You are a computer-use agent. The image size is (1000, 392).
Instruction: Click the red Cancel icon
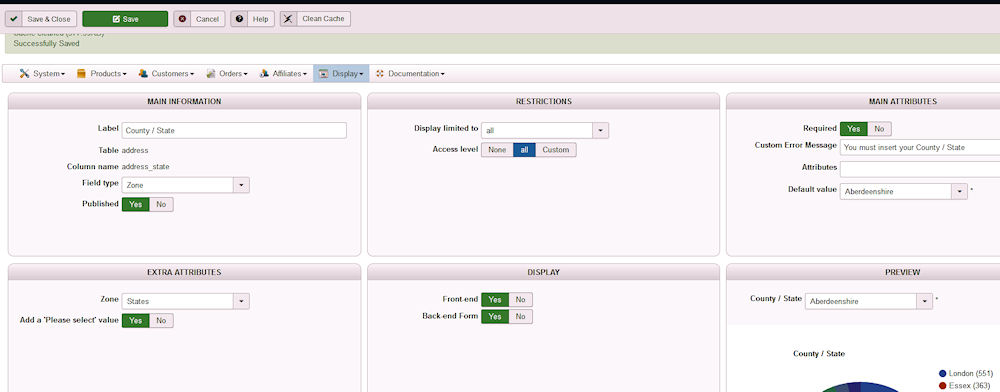click(x=183, y=19)
